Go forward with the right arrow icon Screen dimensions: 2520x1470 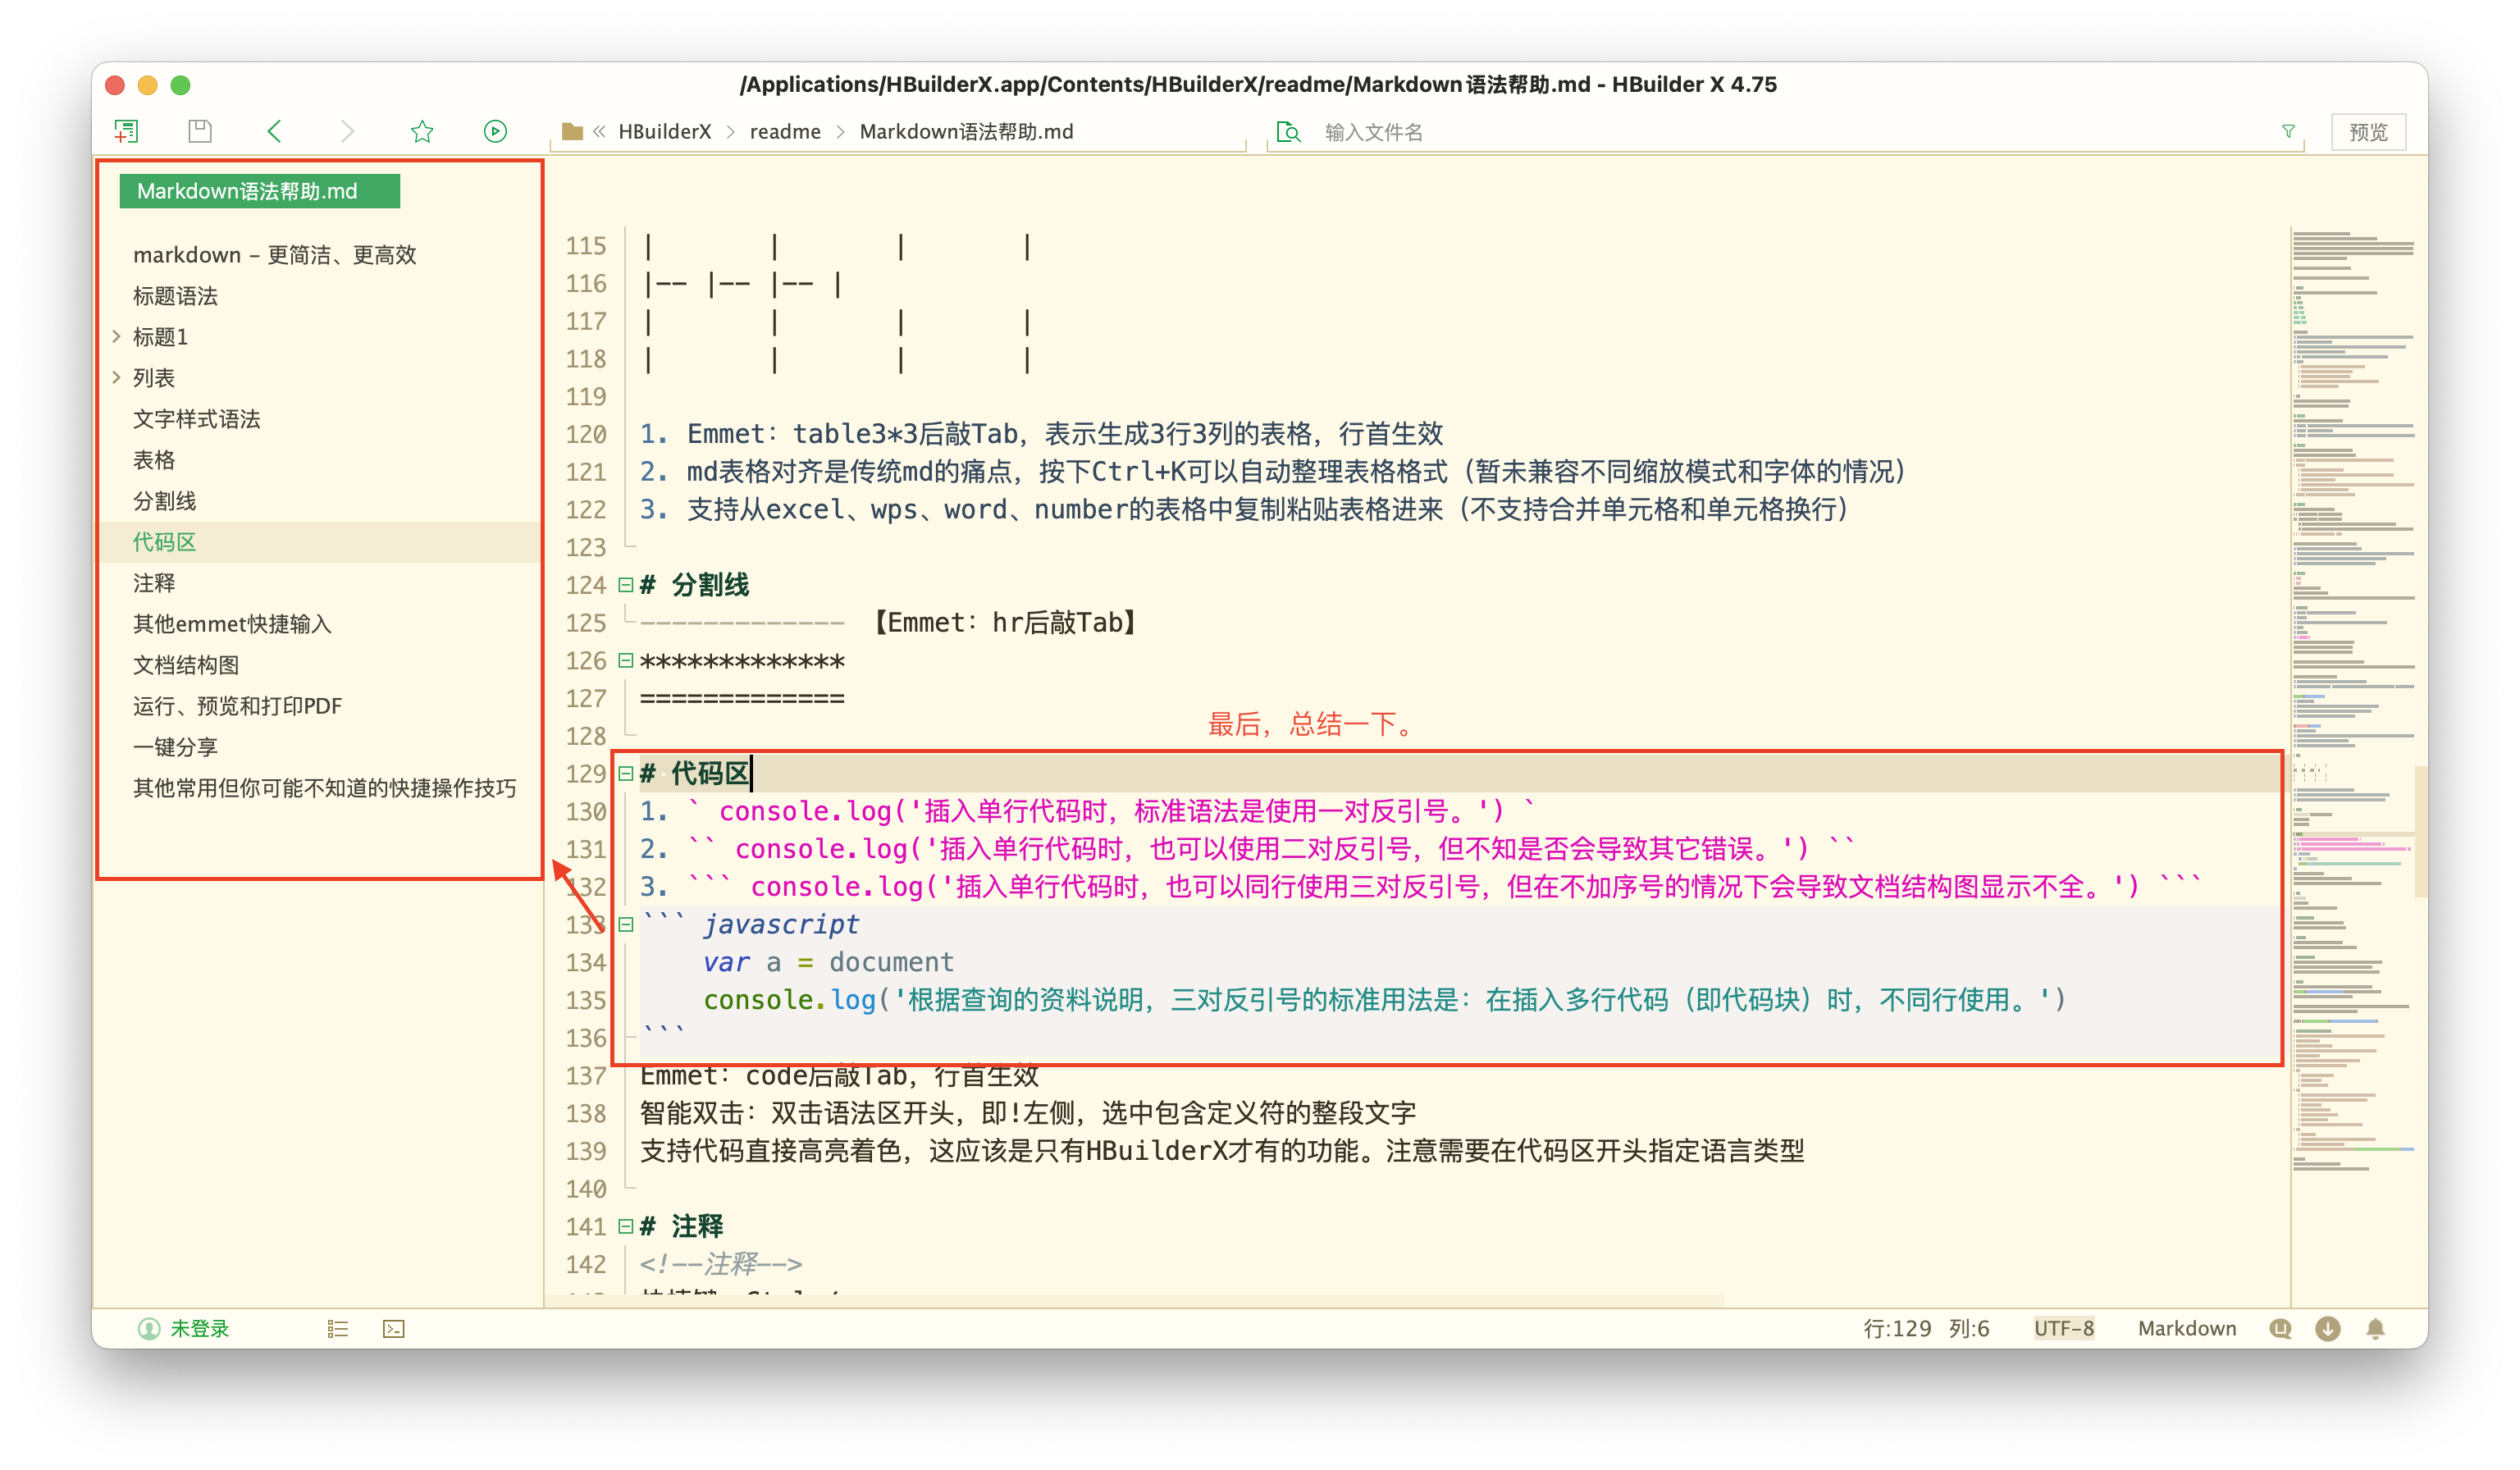(x=347, y=131)
